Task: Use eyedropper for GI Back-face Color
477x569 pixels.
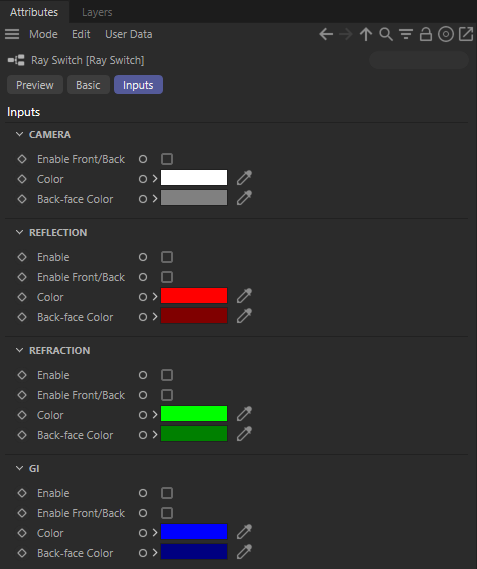Action: click(x=244, y=552)
